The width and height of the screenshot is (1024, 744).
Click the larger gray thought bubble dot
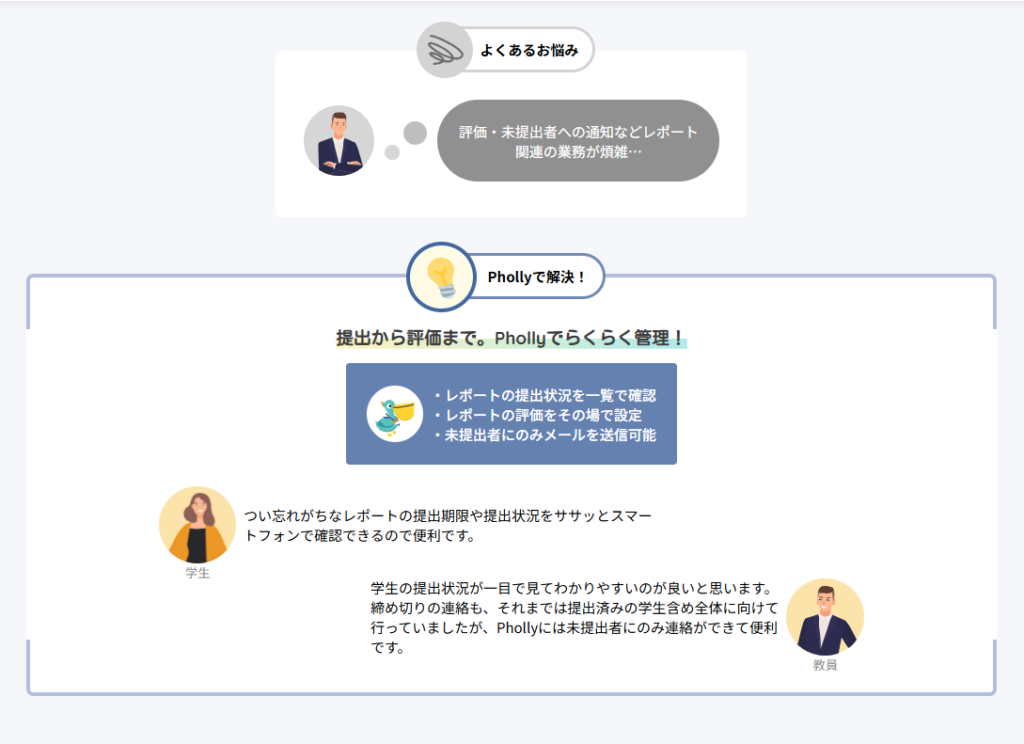[415, 133]
